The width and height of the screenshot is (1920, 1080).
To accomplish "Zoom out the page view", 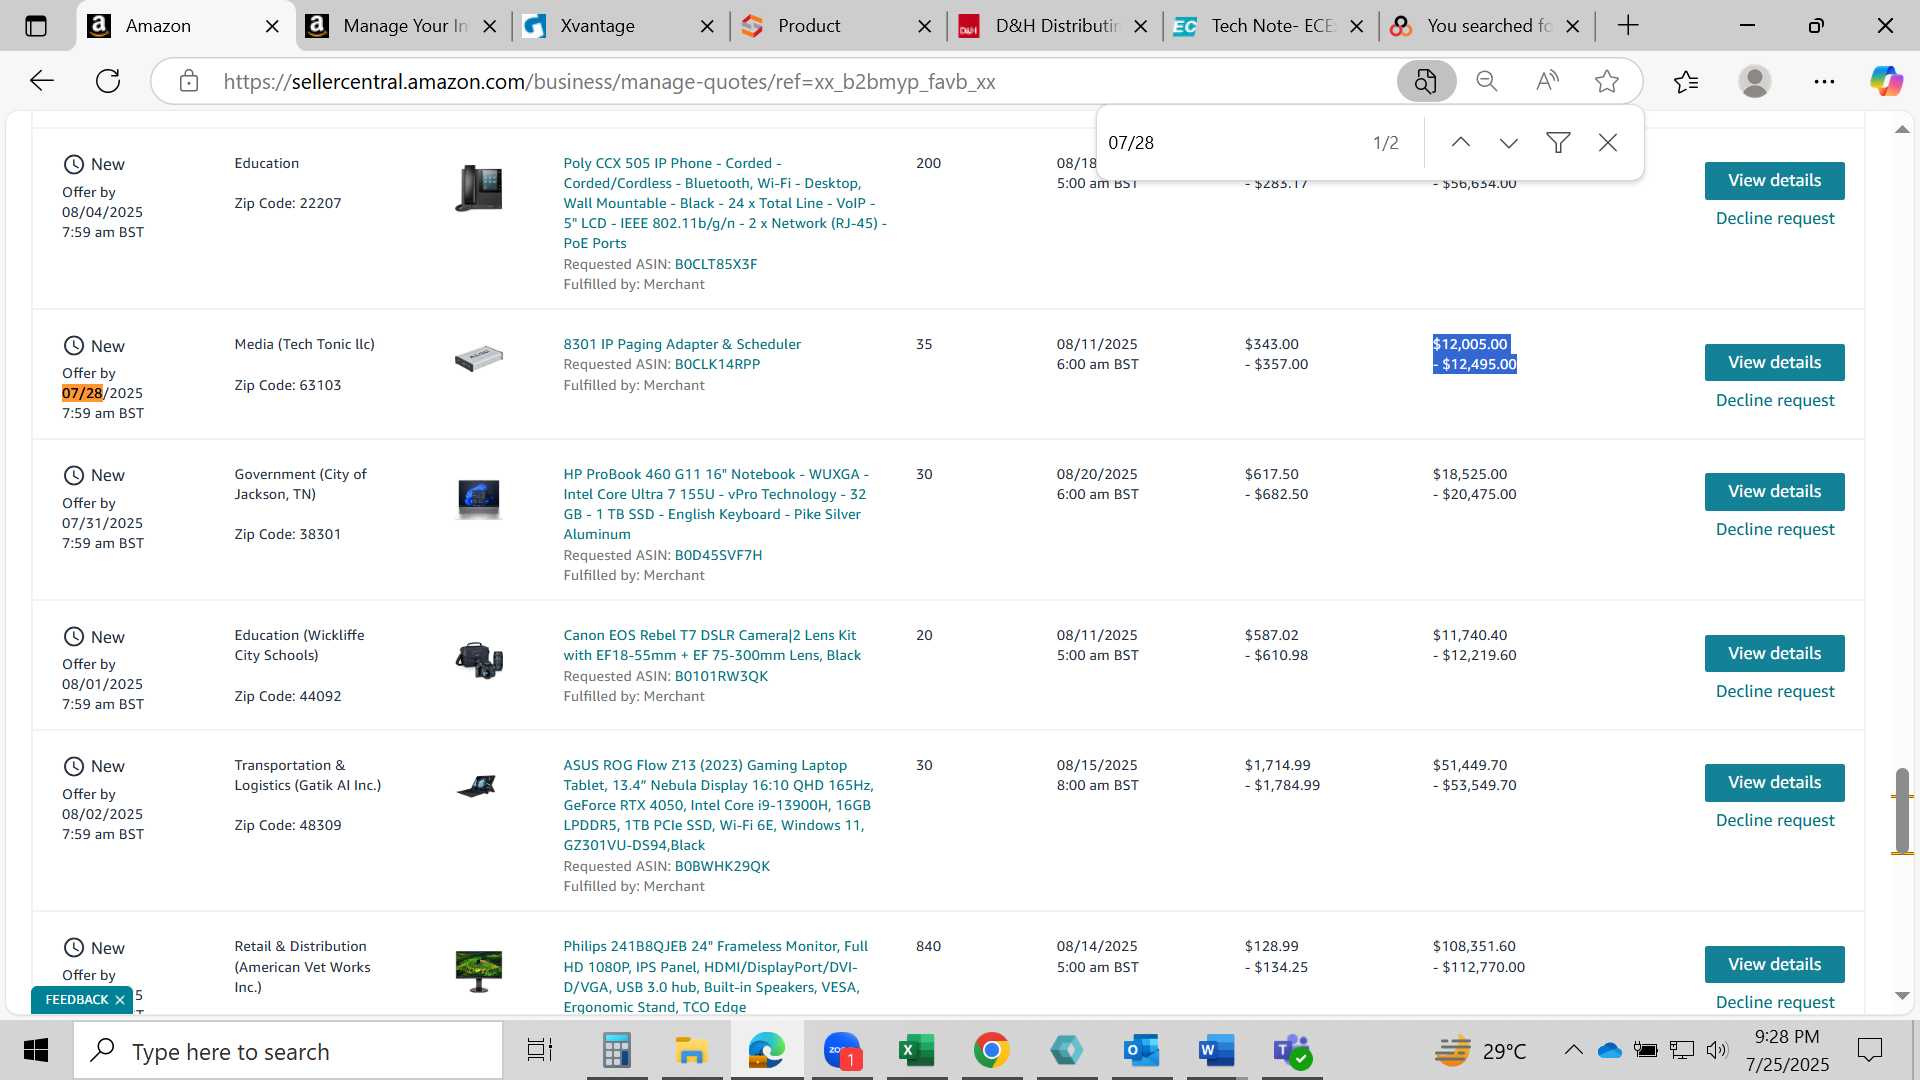I will pos(1487,81).
